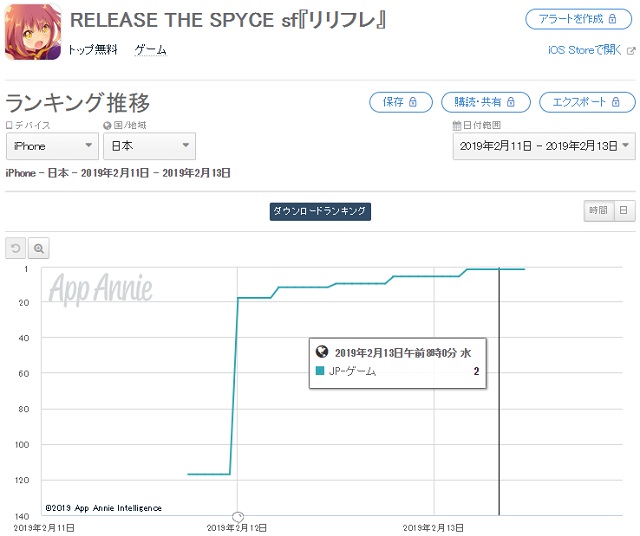
Task: Toggle JP-ゲーム series teal swatch
Action: pos(320,371)
